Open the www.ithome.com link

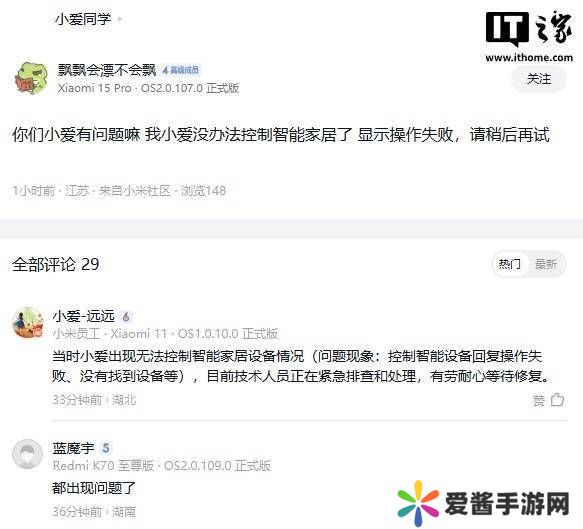coord(529,58)
